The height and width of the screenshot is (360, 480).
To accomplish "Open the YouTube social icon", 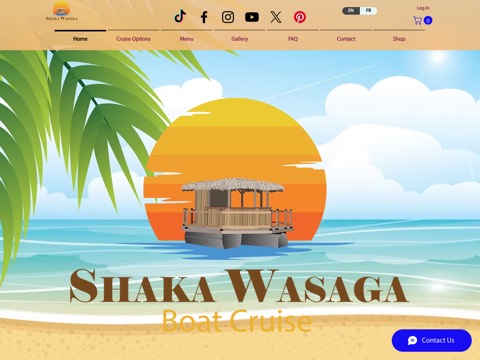I will pos(252,17).
